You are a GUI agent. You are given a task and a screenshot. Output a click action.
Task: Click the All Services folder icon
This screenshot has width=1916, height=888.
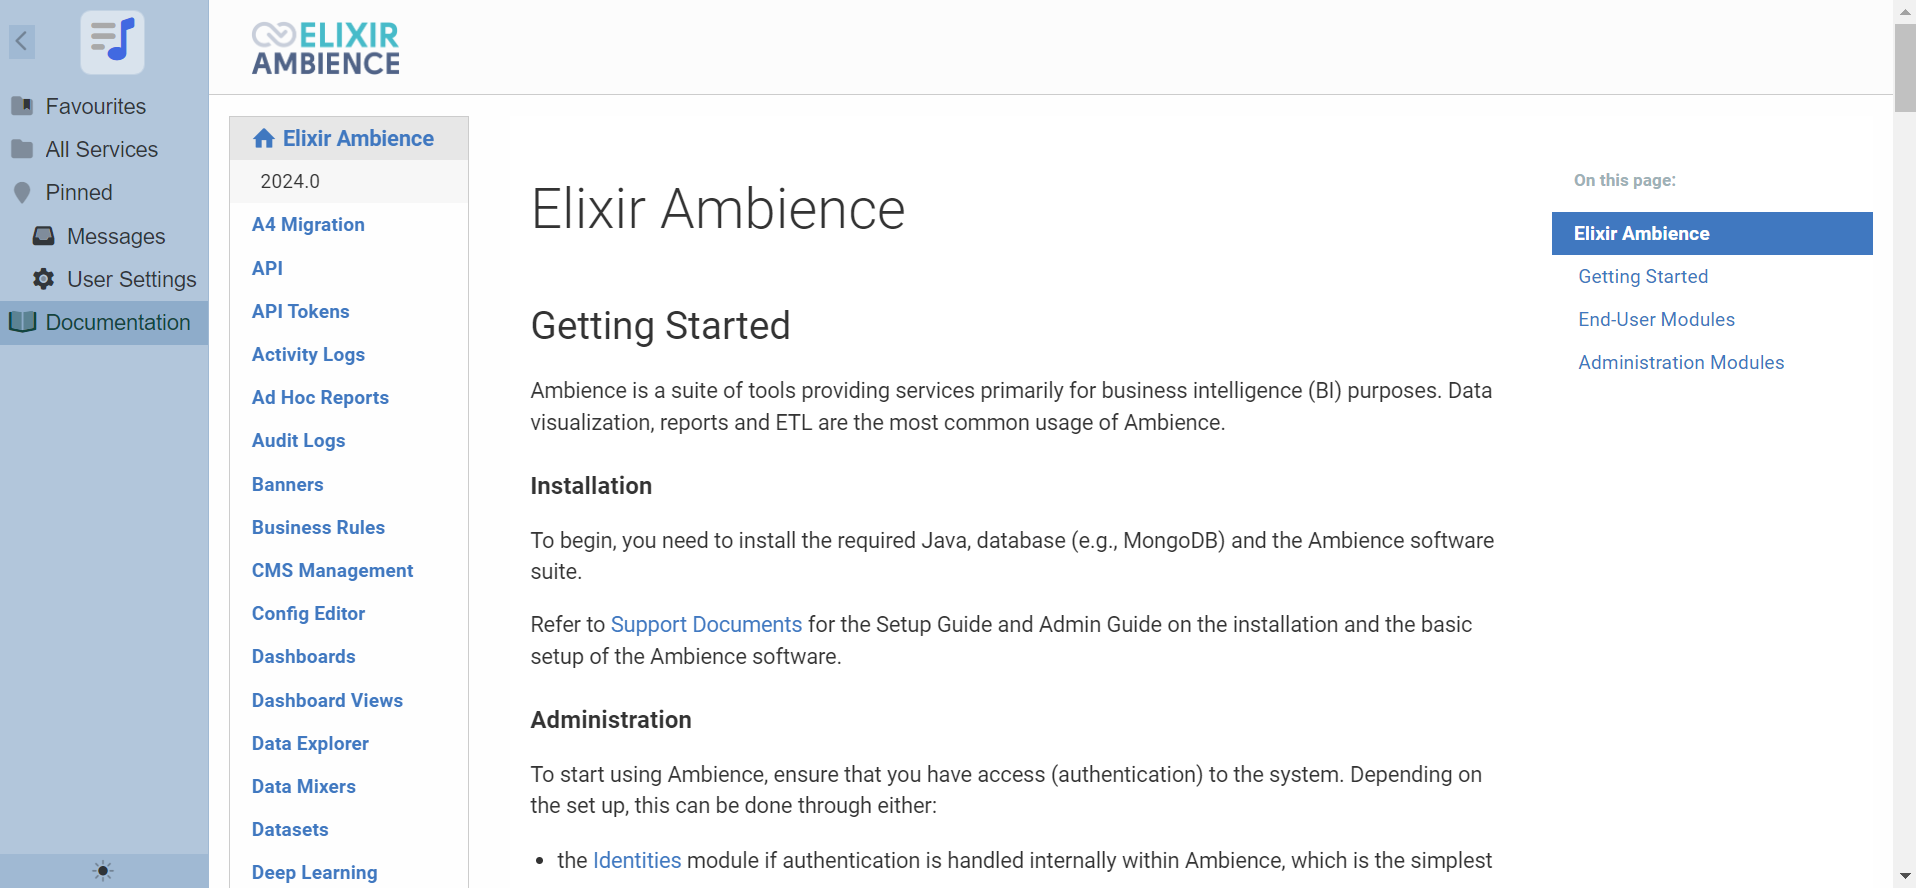point(22,149)
